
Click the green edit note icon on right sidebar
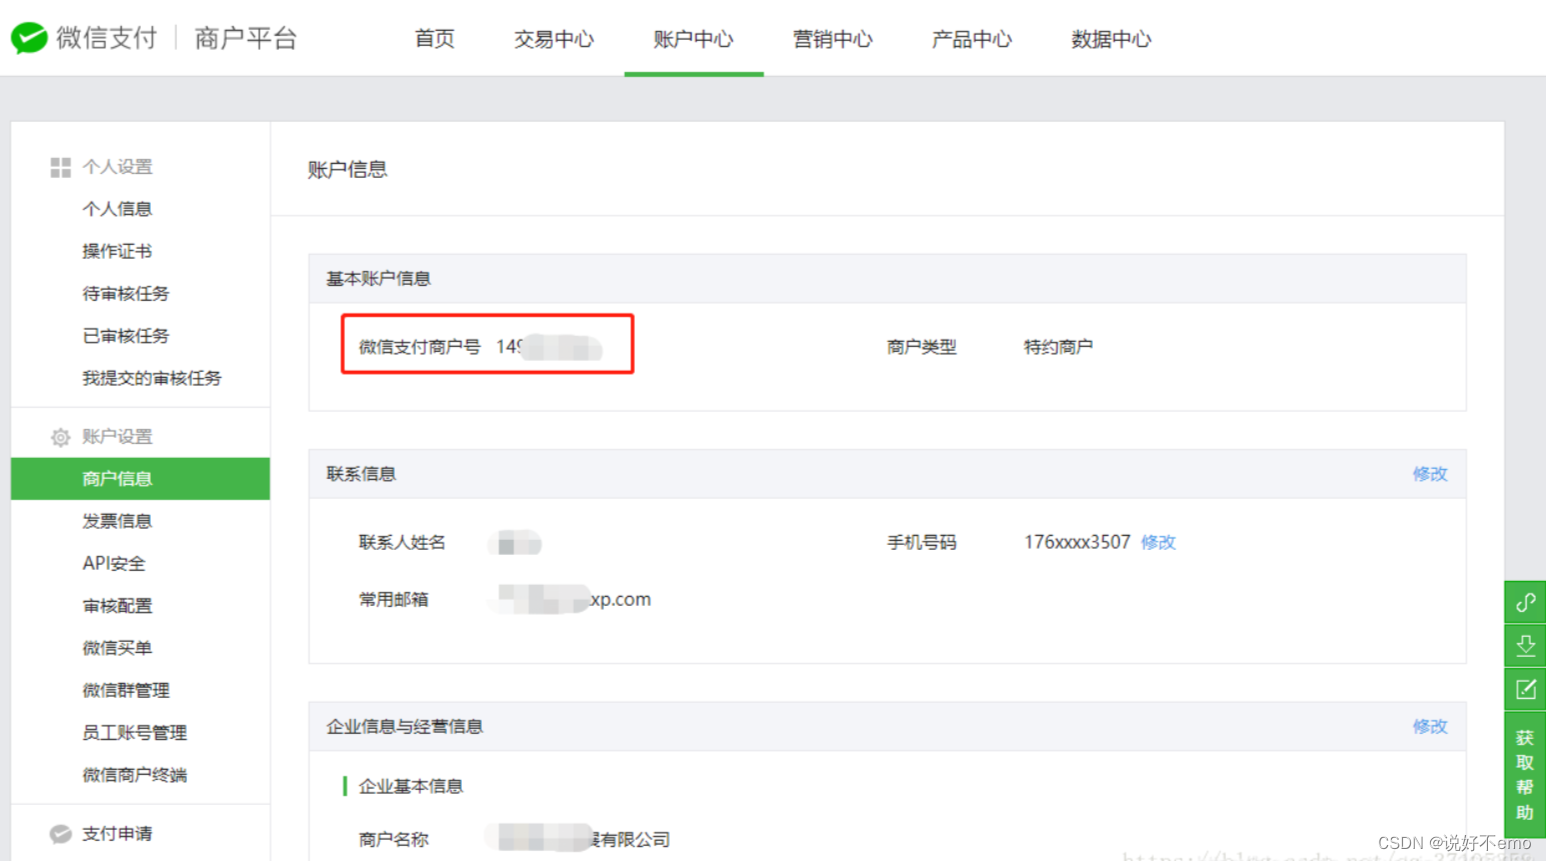click(x=1525, y=689)
